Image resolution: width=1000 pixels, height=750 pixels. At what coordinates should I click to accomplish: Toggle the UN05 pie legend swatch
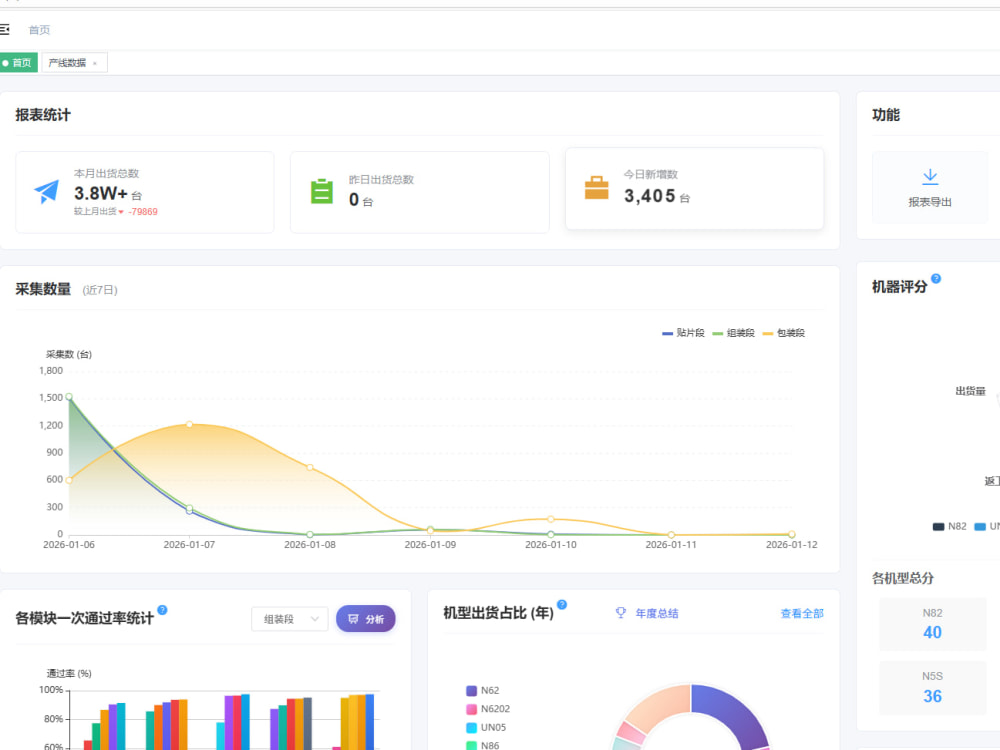coord(471,728)
